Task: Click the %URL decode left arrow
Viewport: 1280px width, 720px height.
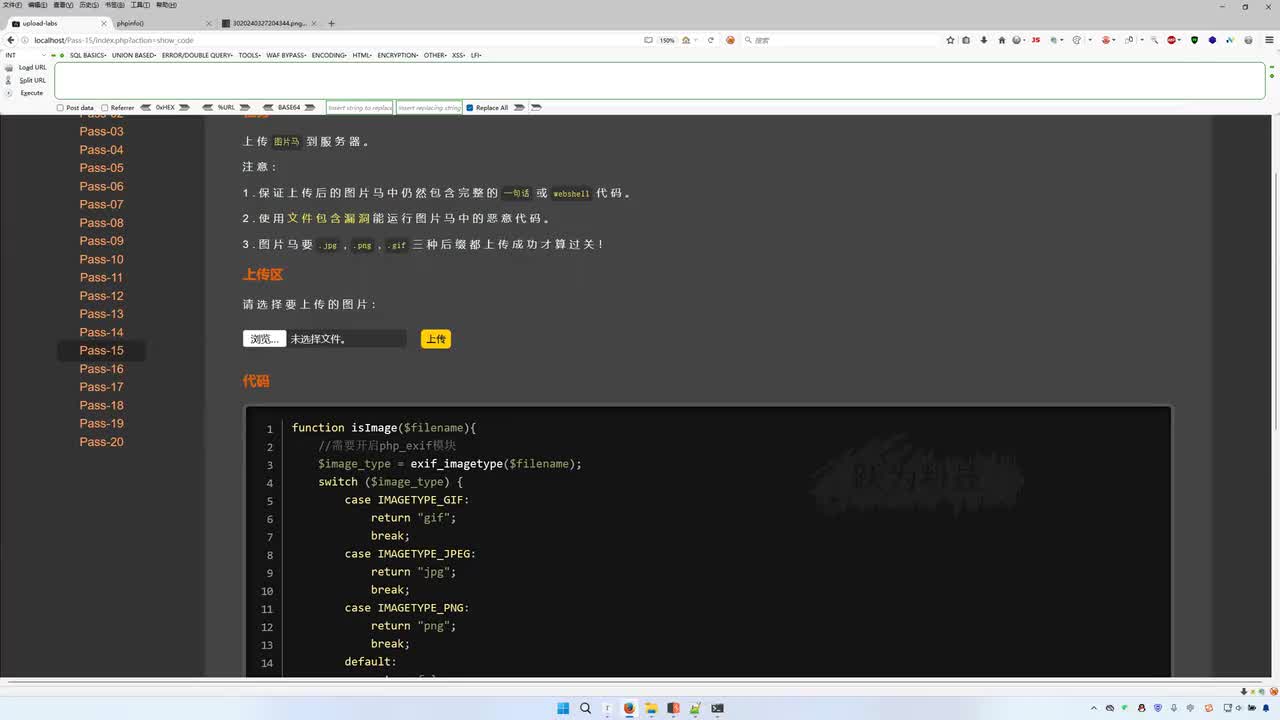Action: [x=208, y=108]
